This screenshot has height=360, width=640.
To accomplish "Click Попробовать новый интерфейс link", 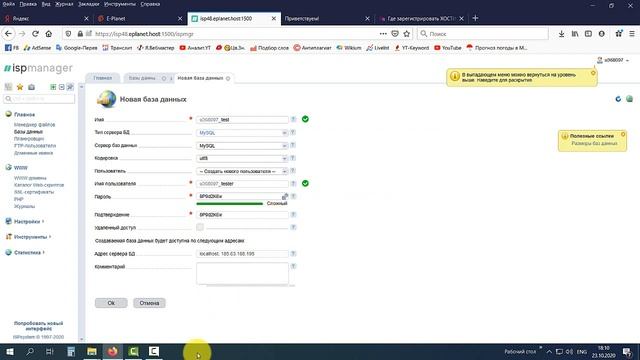I will (39, 326).
